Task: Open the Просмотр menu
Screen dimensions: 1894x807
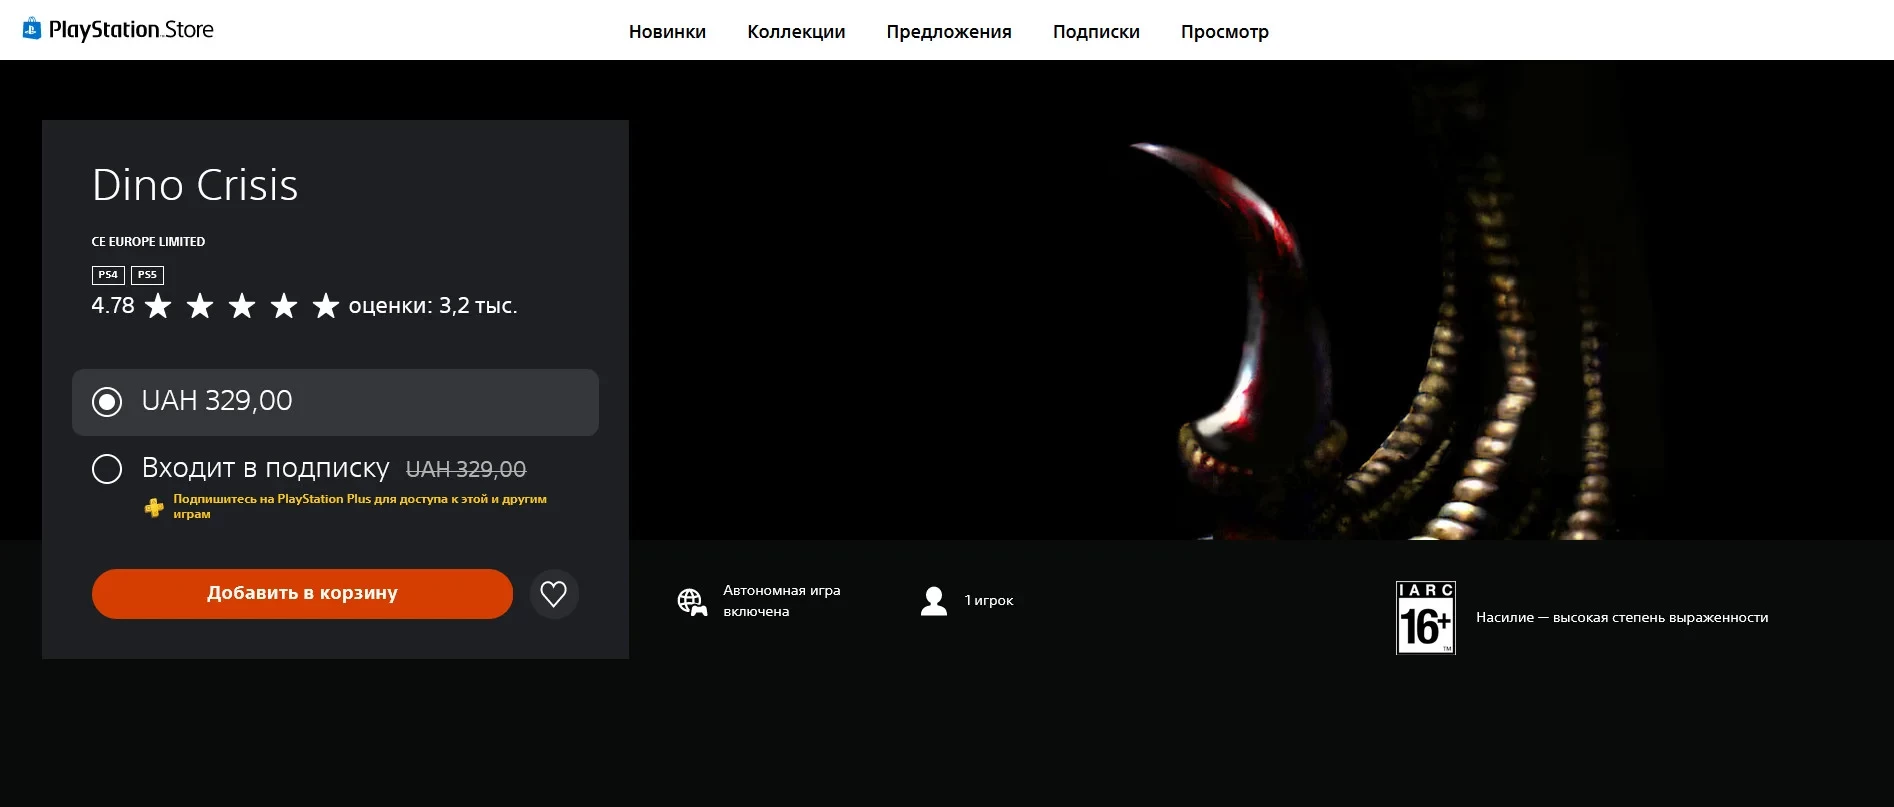Action: click(x=1224, y=32)
